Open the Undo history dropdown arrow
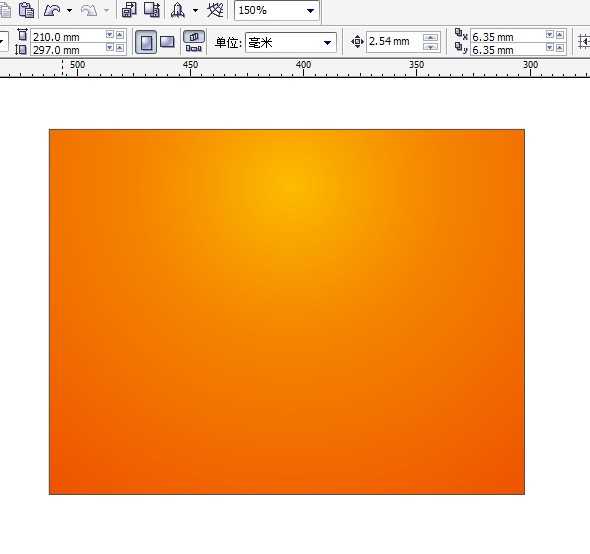 click(70, 11)
